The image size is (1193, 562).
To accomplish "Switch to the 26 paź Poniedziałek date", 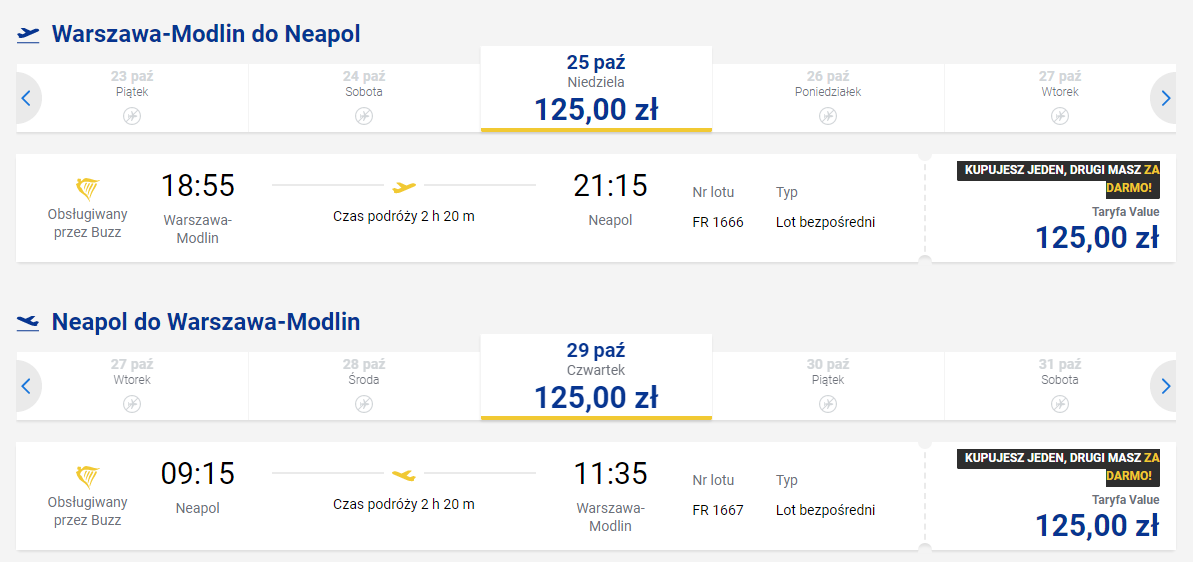I will coord(828,90).
